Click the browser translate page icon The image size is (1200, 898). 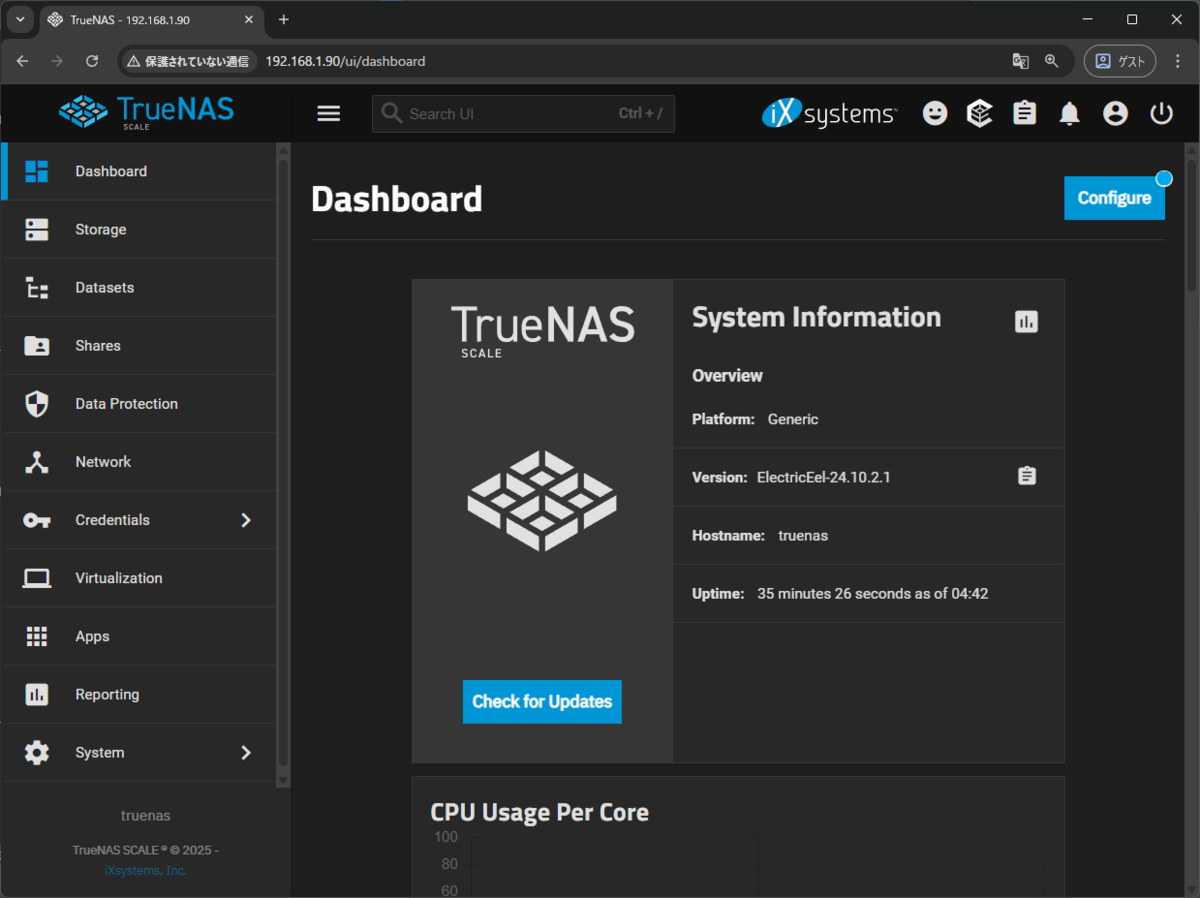click(1020, 61)
